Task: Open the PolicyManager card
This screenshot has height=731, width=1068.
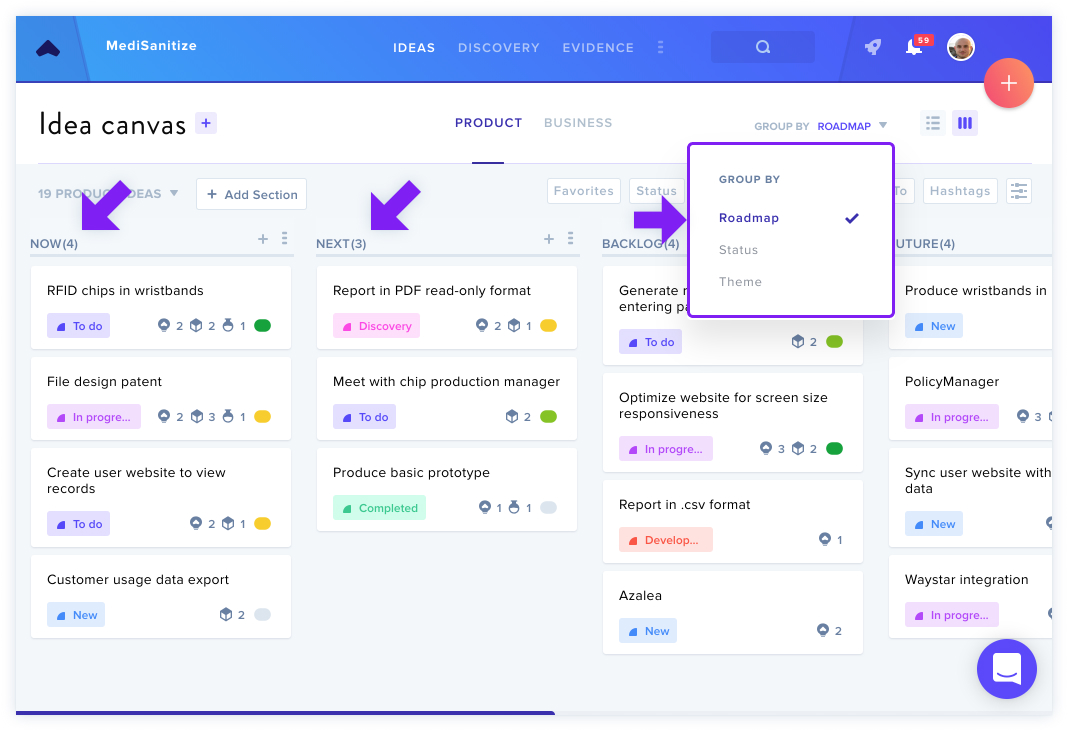Action: click(971, 399)
